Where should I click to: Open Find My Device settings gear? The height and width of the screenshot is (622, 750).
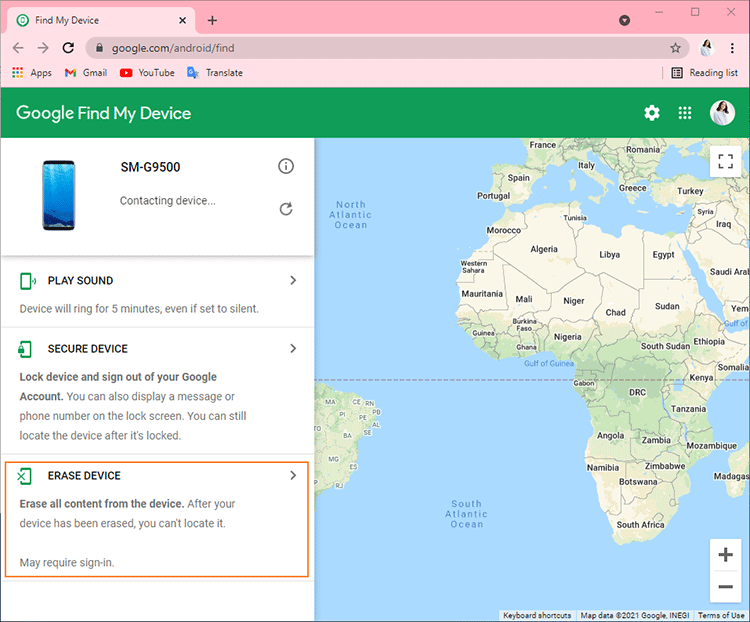tap(651, 113)
